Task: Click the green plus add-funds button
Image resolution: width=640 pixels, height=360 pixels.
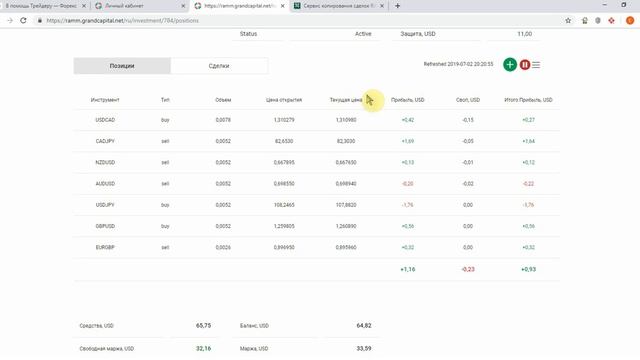Action: click(510, 64)
